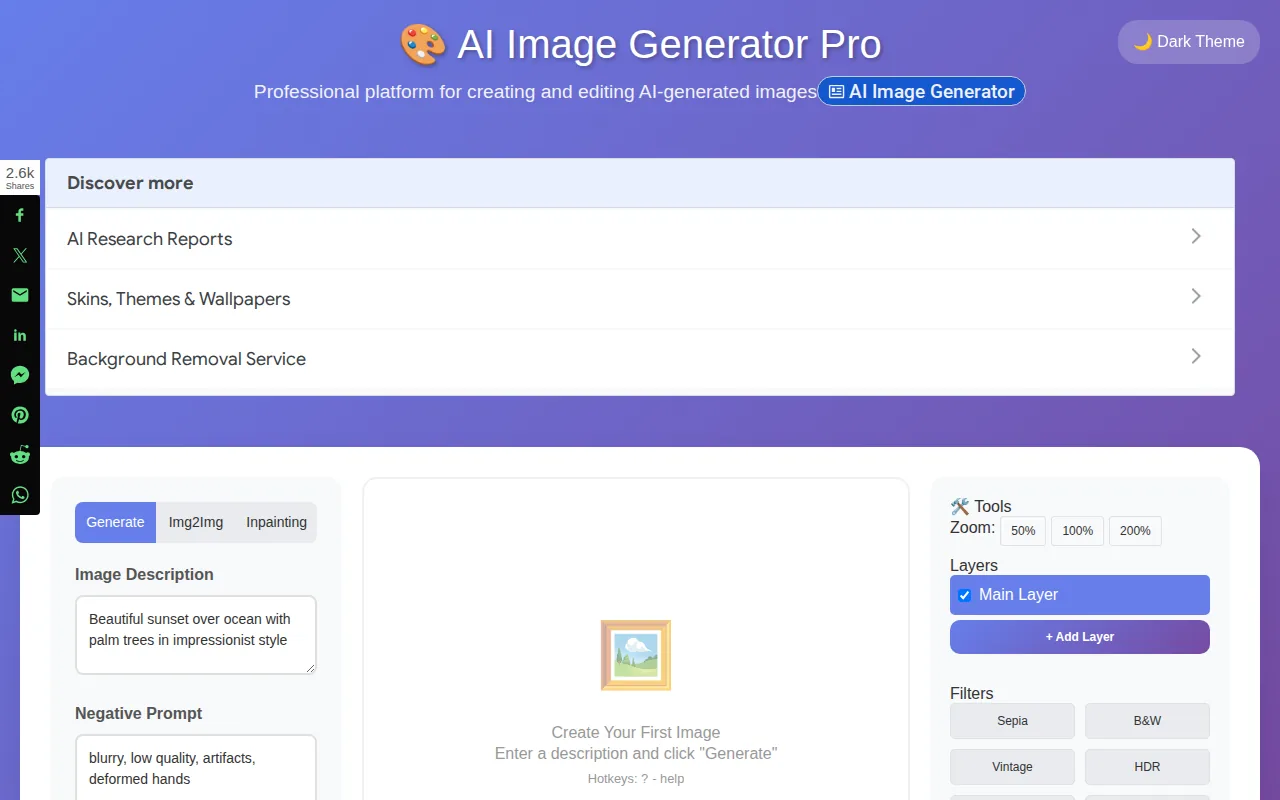This screenshot has width=1280, height=800.
Task: Click the Image Description text box
Action: pos(196,635)
